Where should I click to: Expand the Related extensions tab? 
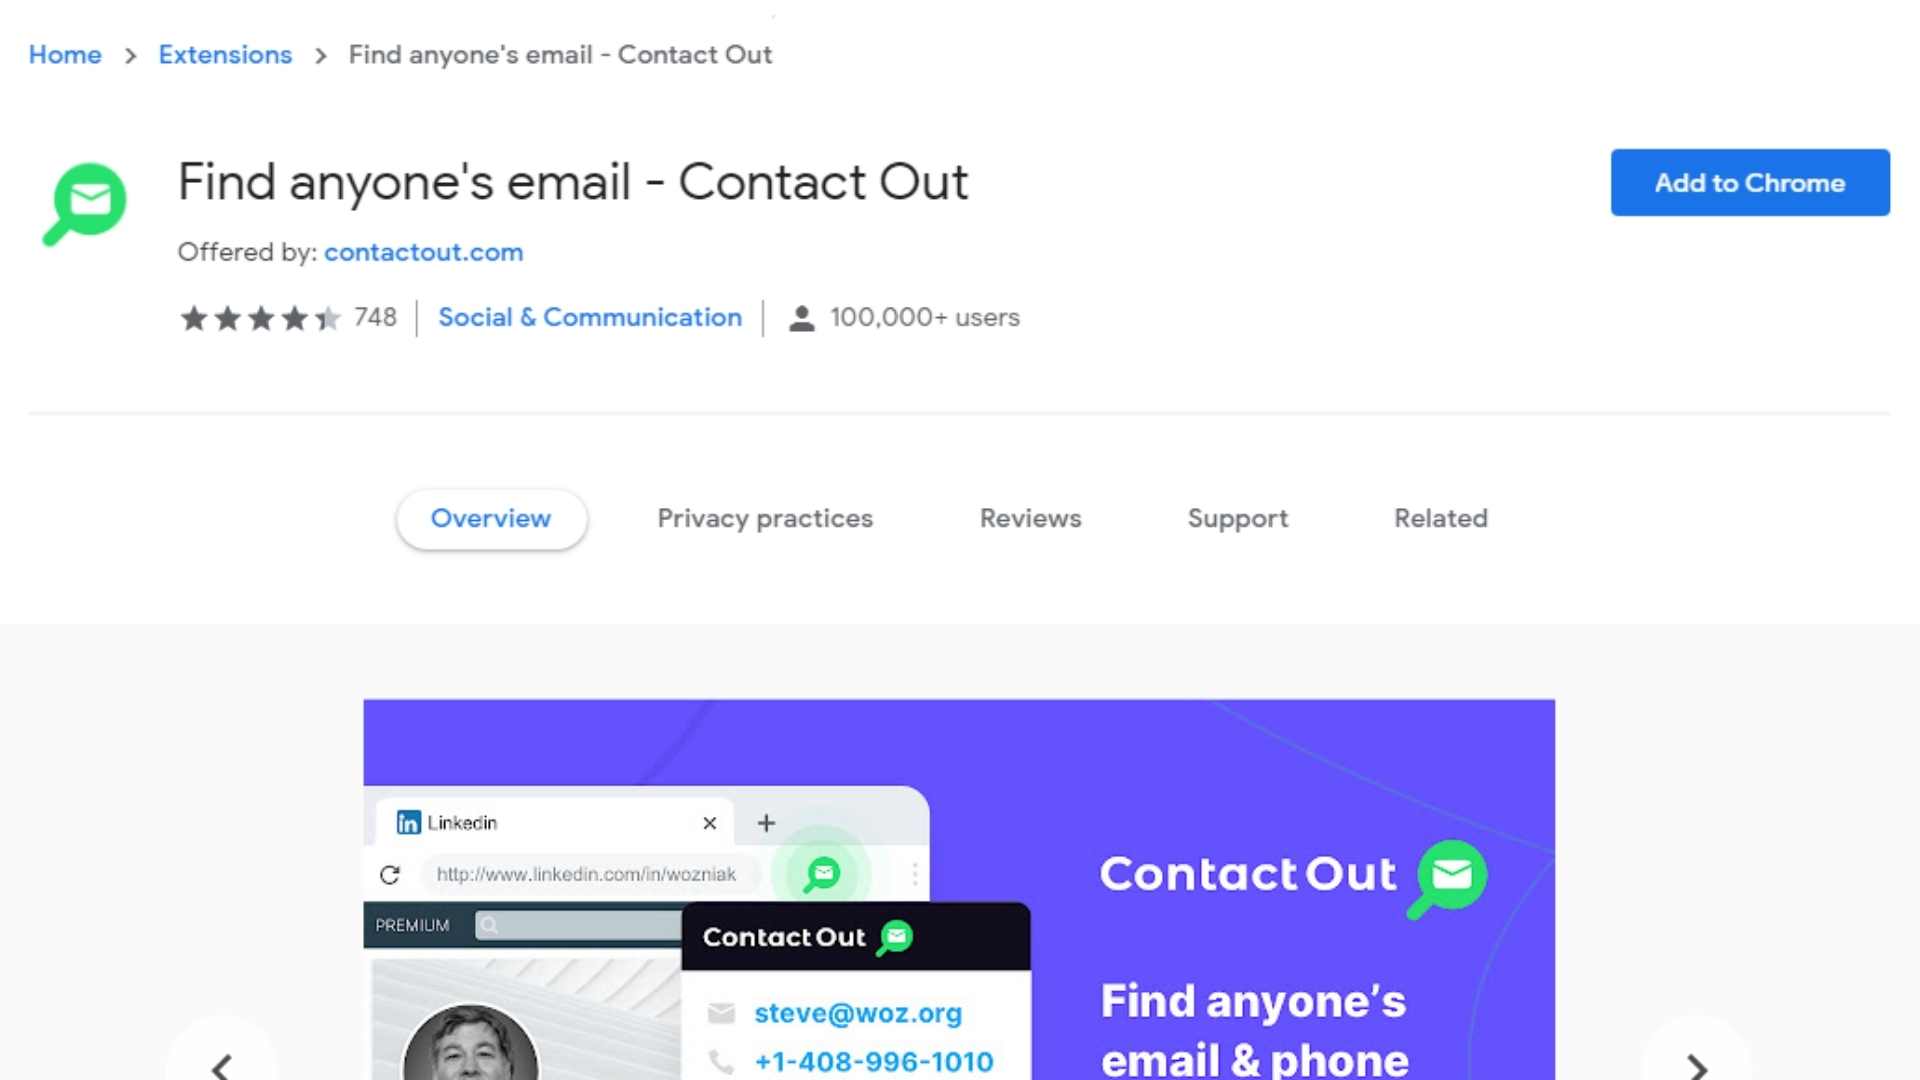pyautogui.click(x=1440, y=517)
